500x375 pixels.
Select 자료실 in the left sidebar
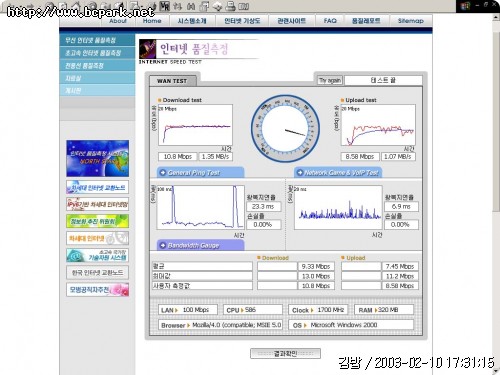coord(97,78)
